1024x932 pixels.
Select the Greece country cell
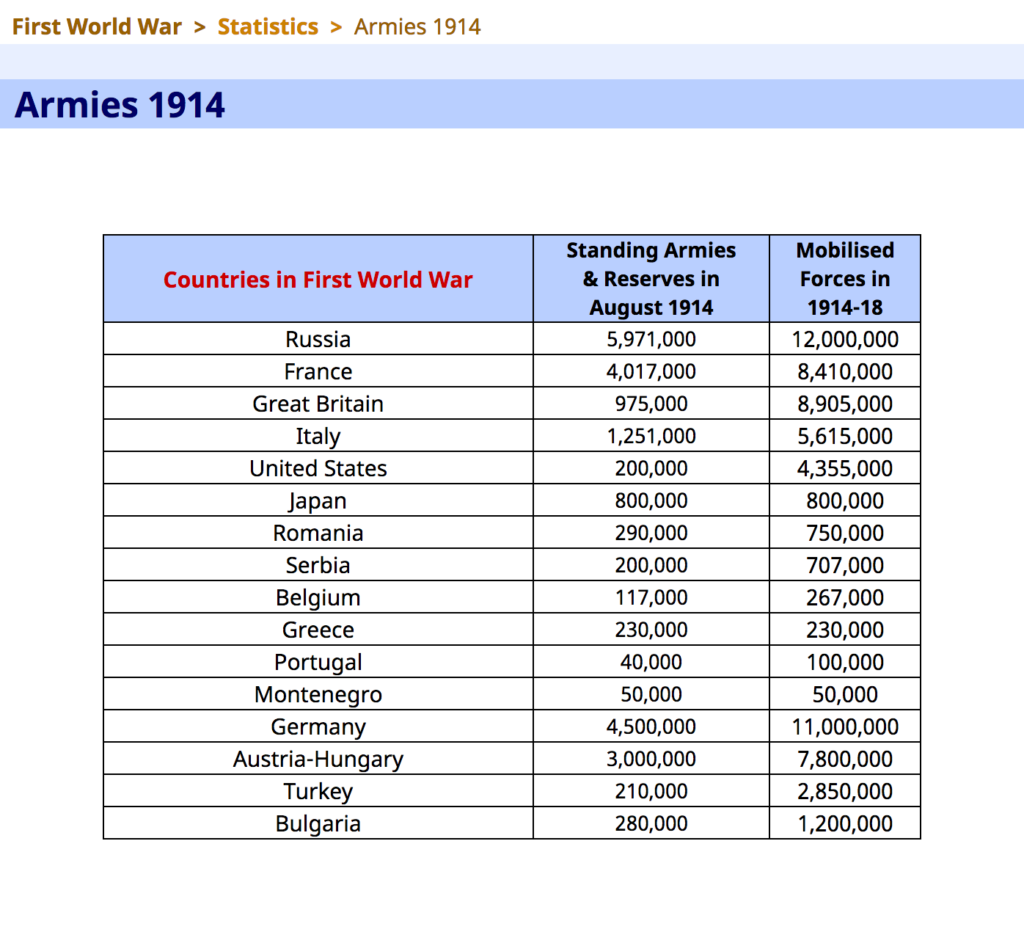(x=318, y=630)
